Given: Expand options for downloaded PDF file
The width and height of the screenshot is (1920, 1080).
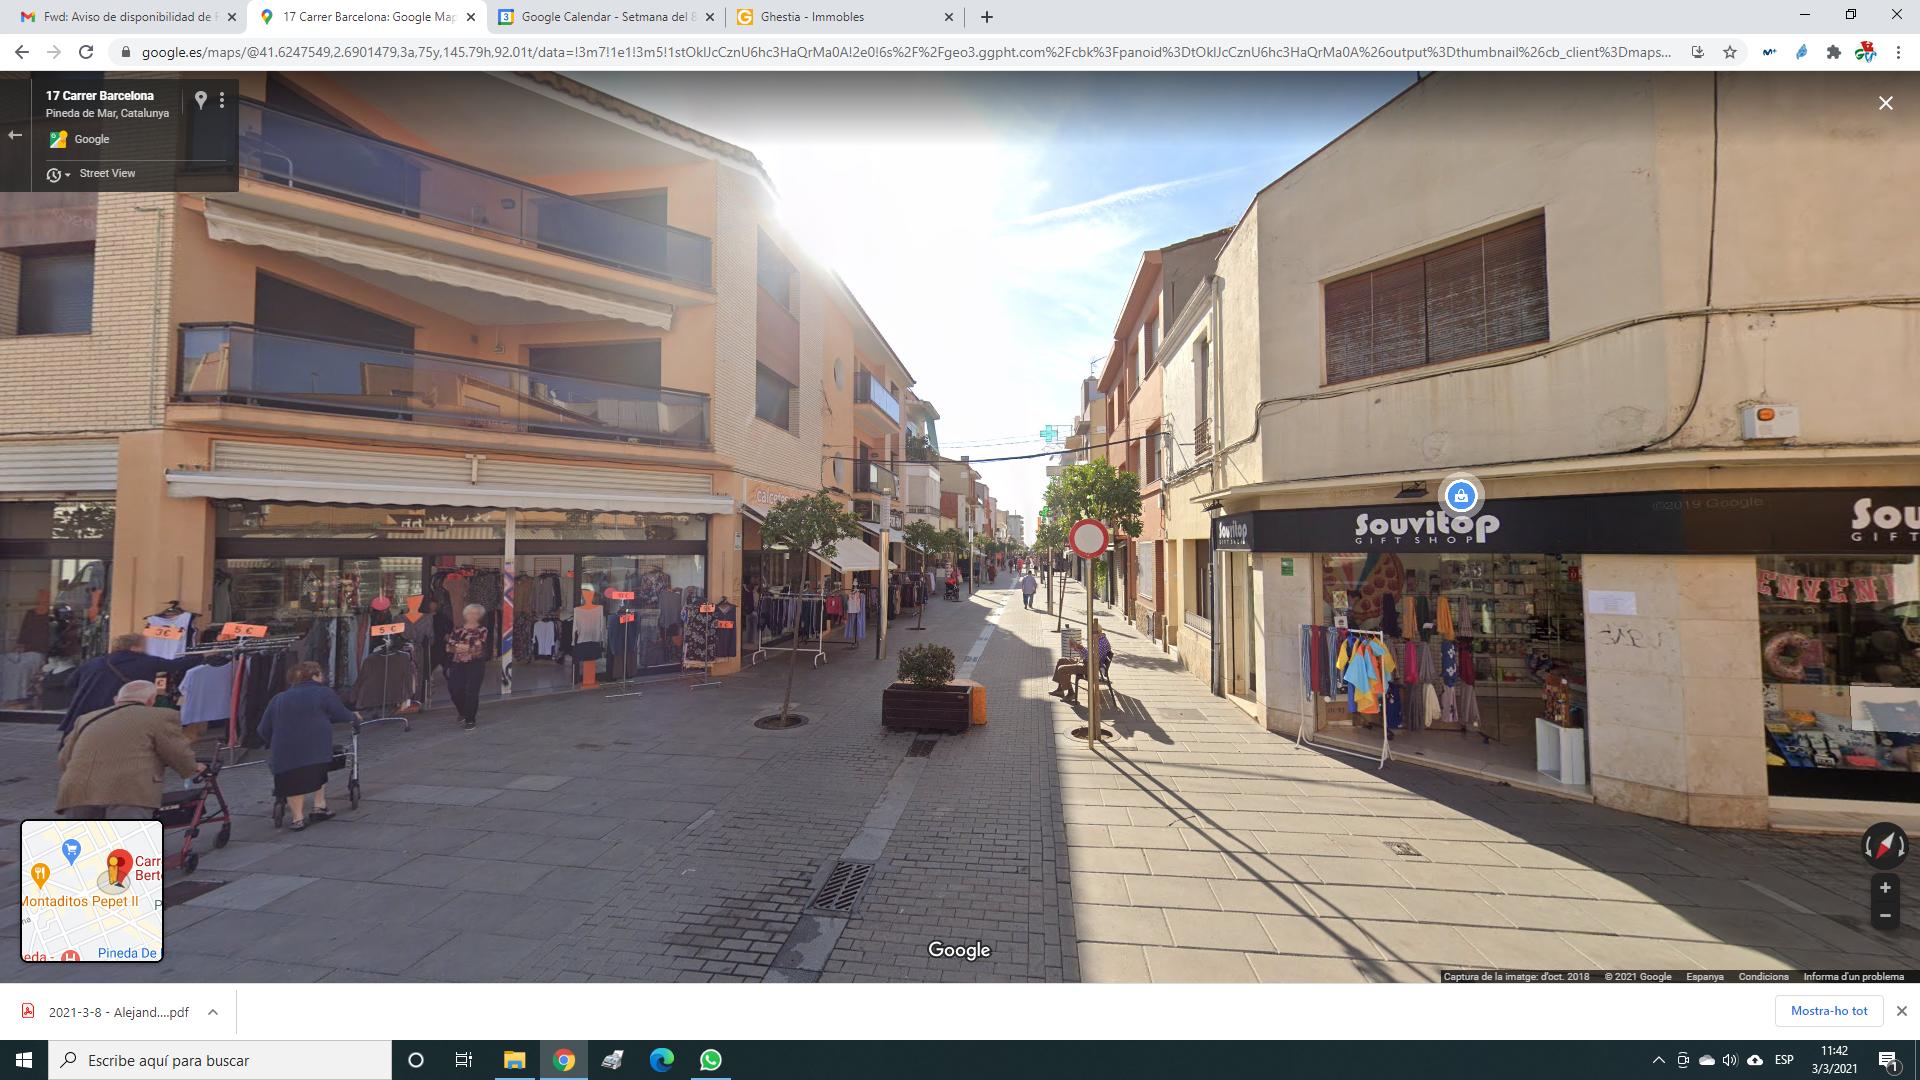Looking at the screenshot, I should [213, 1012].
